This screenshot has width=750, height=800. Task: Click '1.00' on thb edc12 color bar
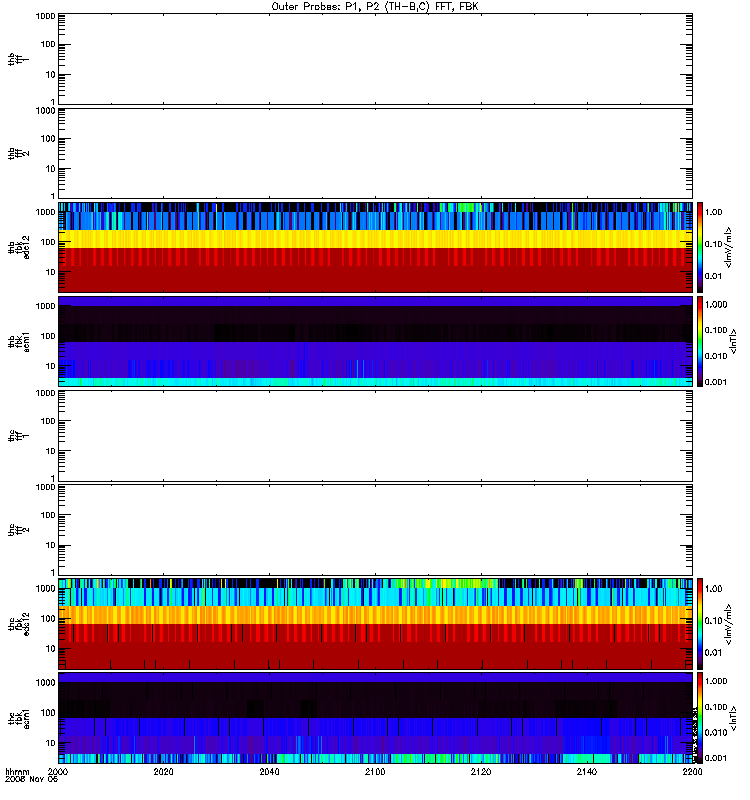(714, 212)
